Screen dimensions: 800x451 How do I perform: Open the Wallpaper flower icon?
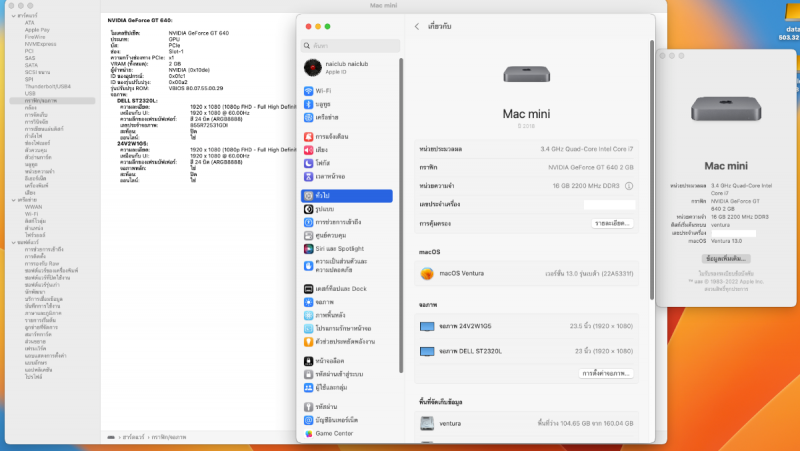click(x=308, y=315)
